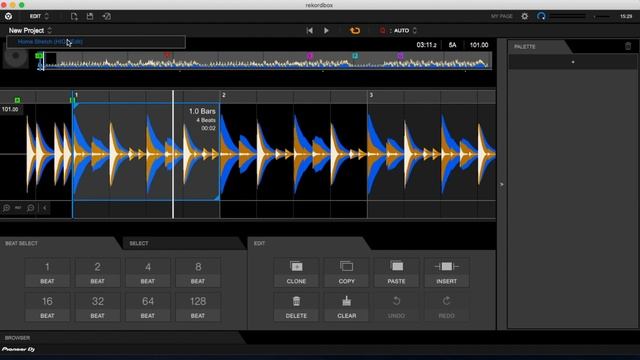Reset waveform zoom icon
640x360 pixels.
[18, 208]
